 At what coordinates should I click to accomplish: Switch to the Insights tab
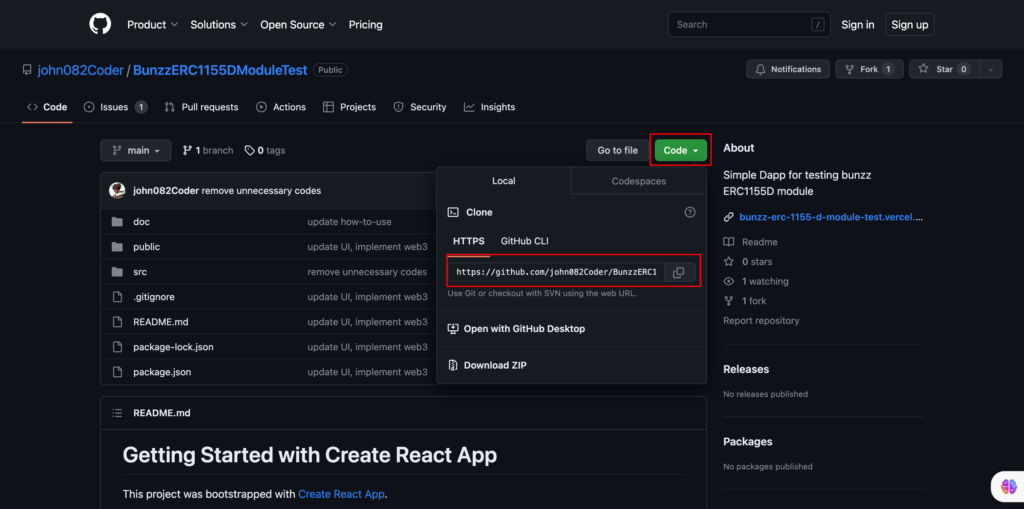[x=490, y=107]
